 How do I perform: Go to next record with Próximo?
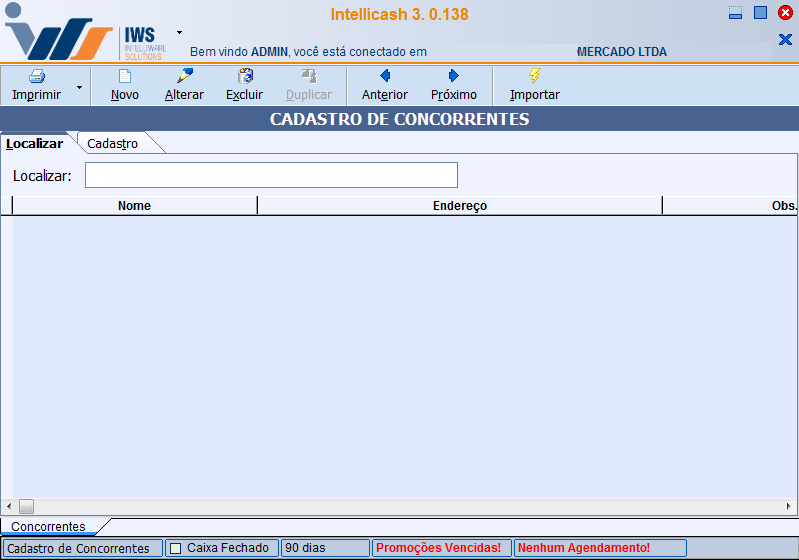(x=454, y=86)
